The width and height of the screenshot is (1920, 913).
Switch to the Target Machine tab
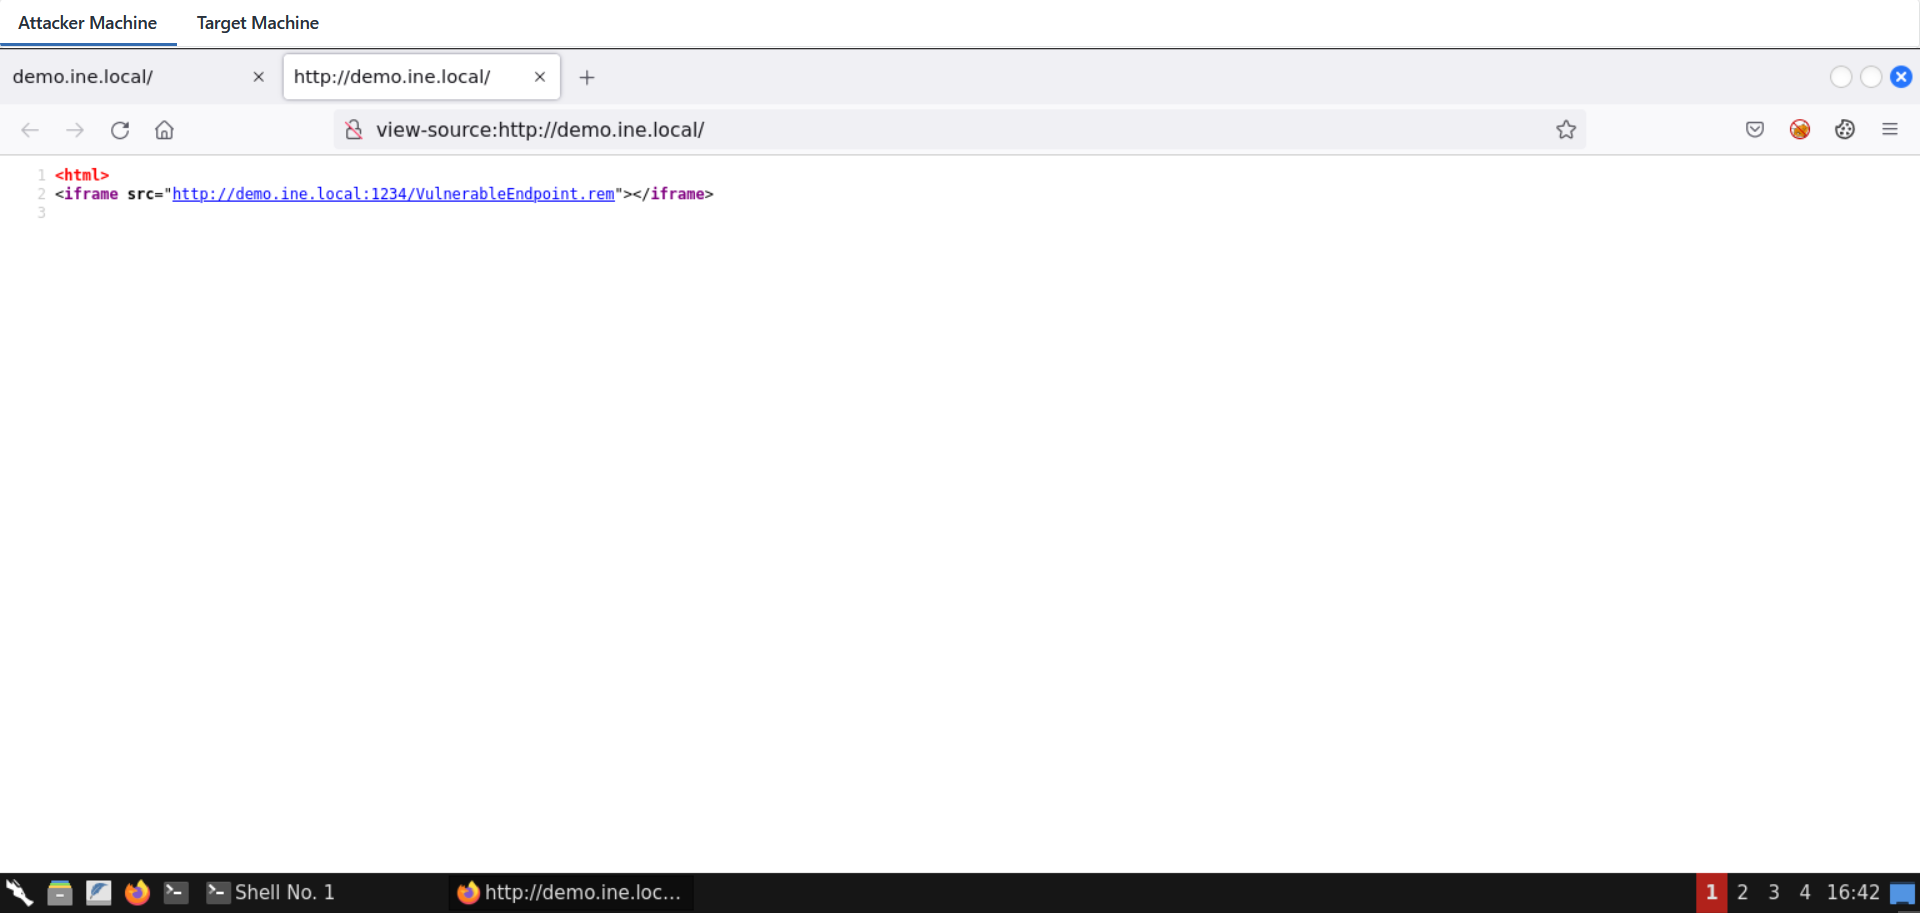(x=257, y=23)
